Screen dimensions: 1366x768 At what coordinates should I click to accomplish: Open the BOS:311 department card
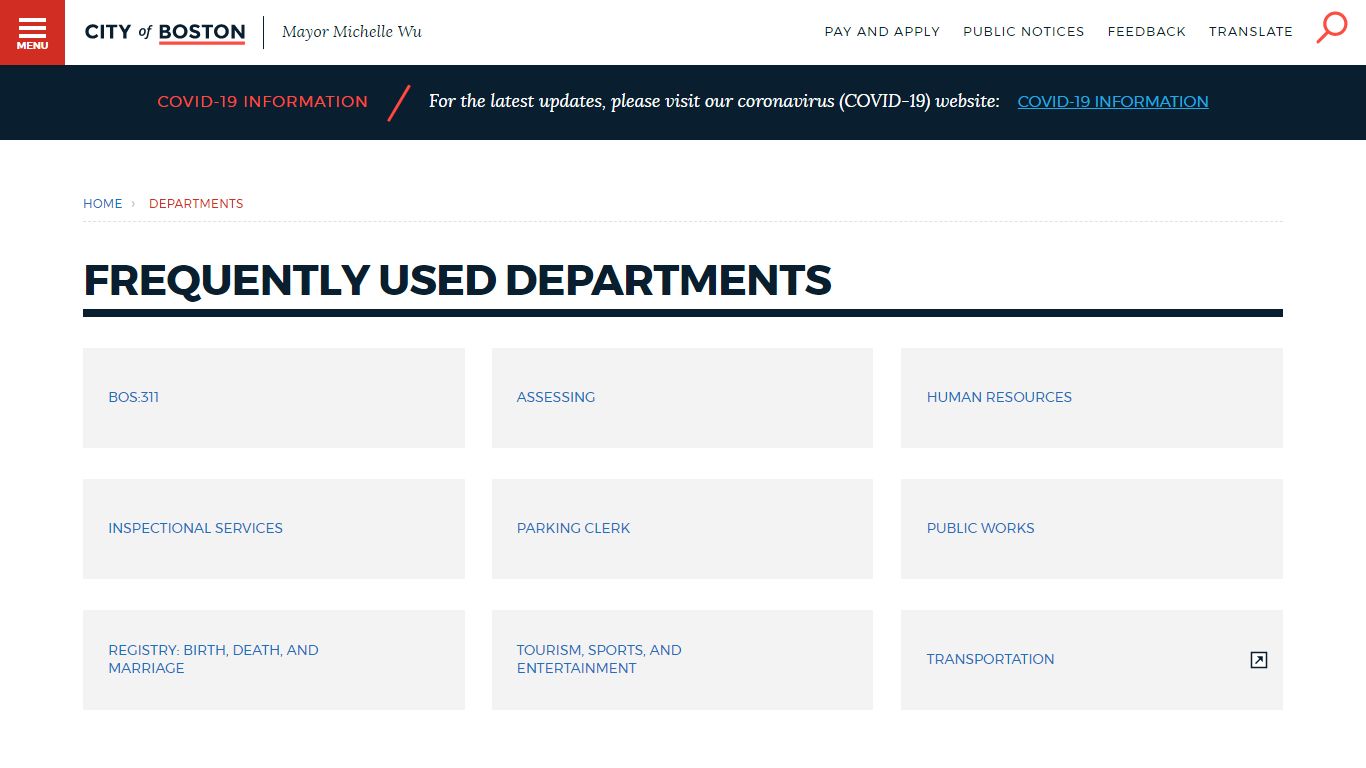tap(274, 398)
